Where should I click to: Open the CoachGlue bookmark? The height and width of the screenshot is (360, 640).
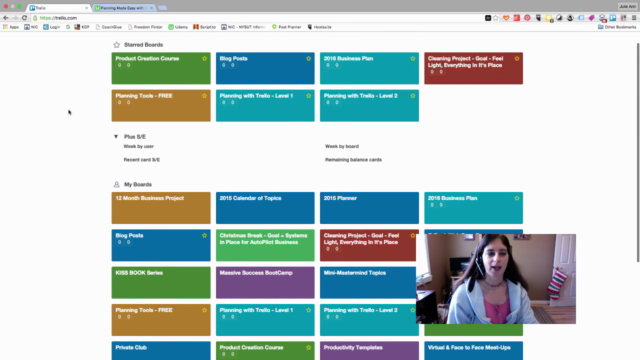[x=109, y=27]
